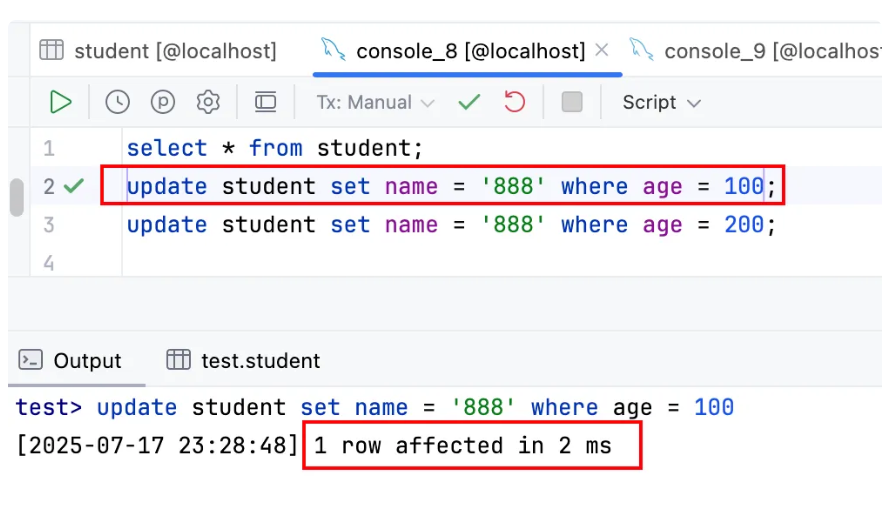
Task: Close the console_8 tab
Action: click(602, 50)
